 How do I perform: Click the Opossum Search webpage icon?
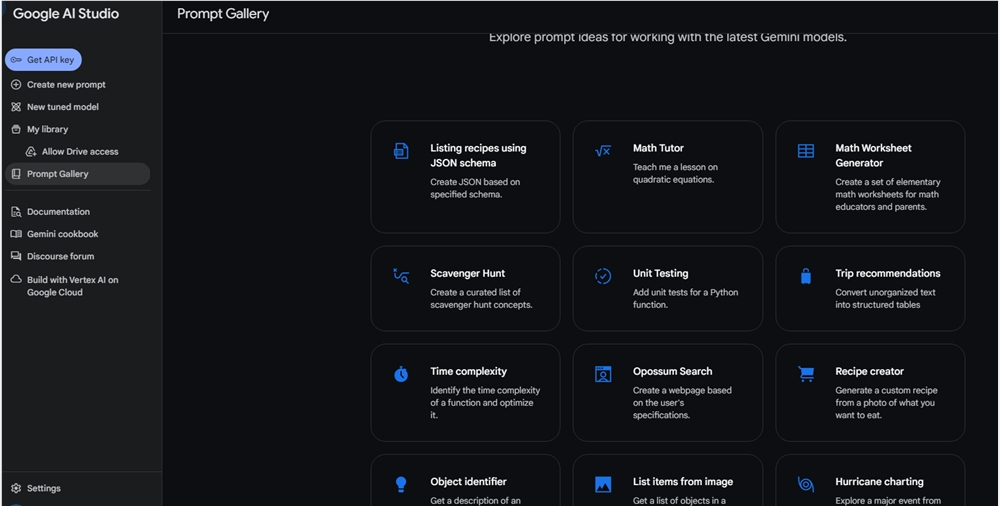(x=603, y=374)
